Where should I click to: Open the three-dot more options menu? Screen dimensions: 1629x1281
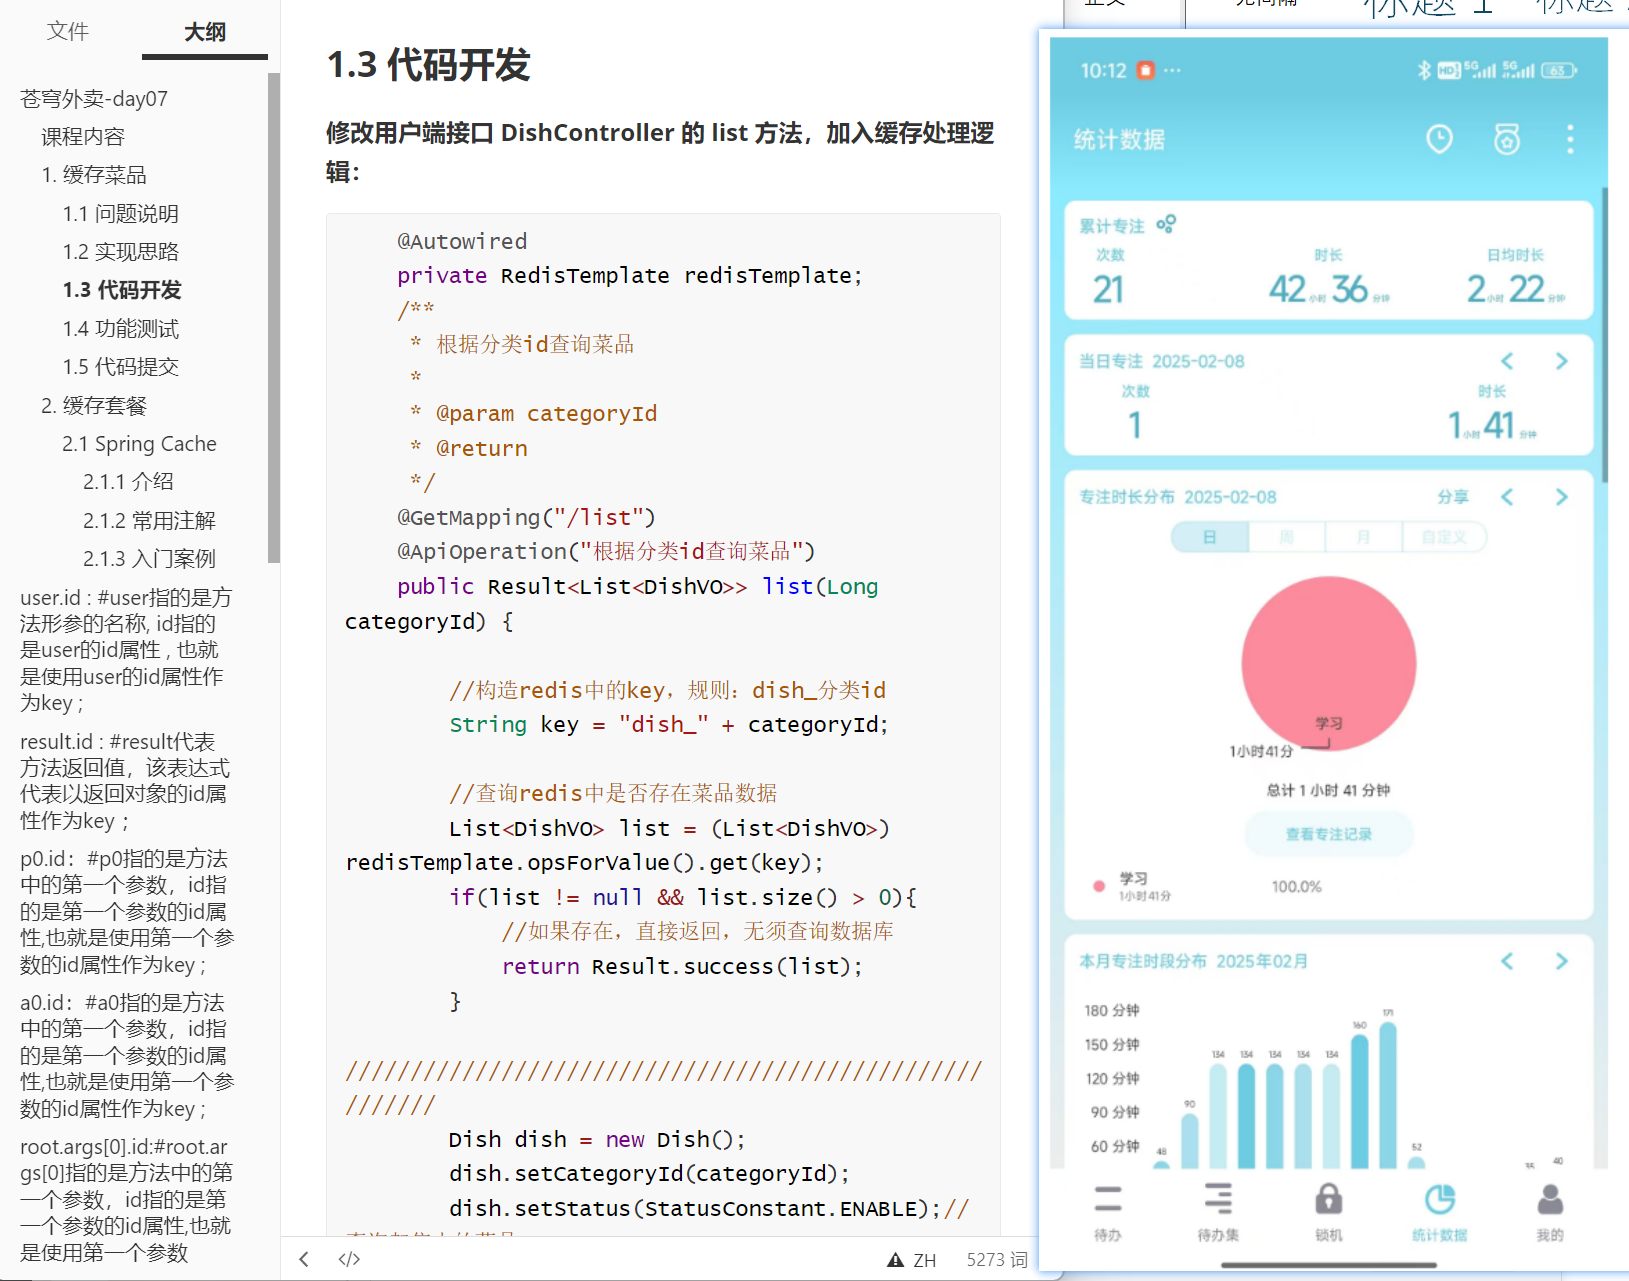1570,139
